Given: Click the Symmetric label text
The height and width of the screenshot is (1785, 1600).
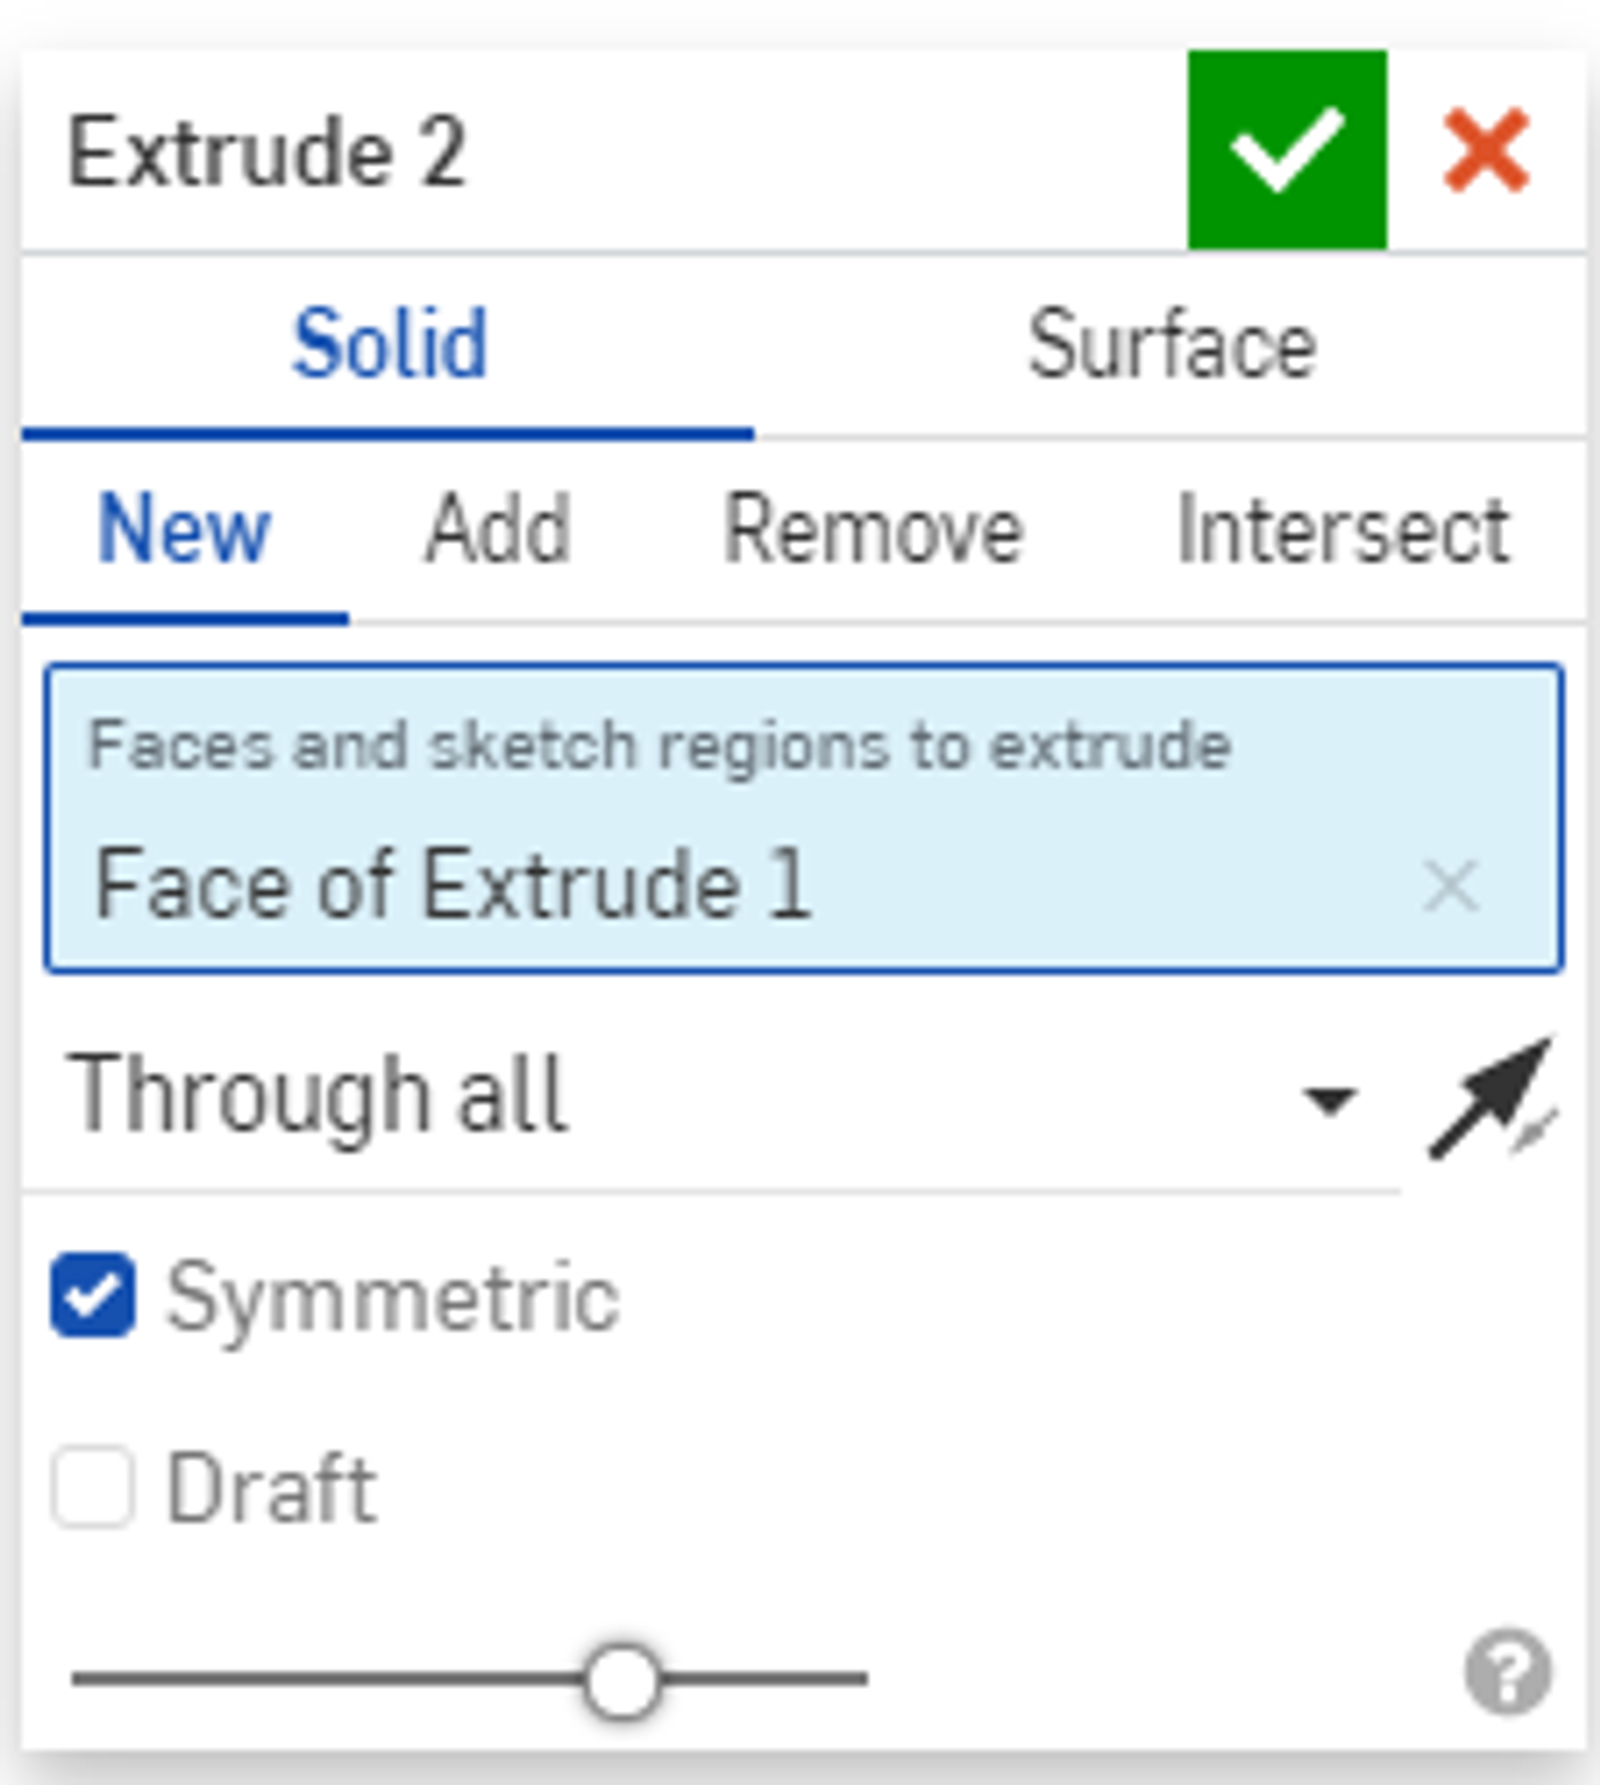Looking at the screenshot, I should pyautogui.click(x=392, y=1297).
